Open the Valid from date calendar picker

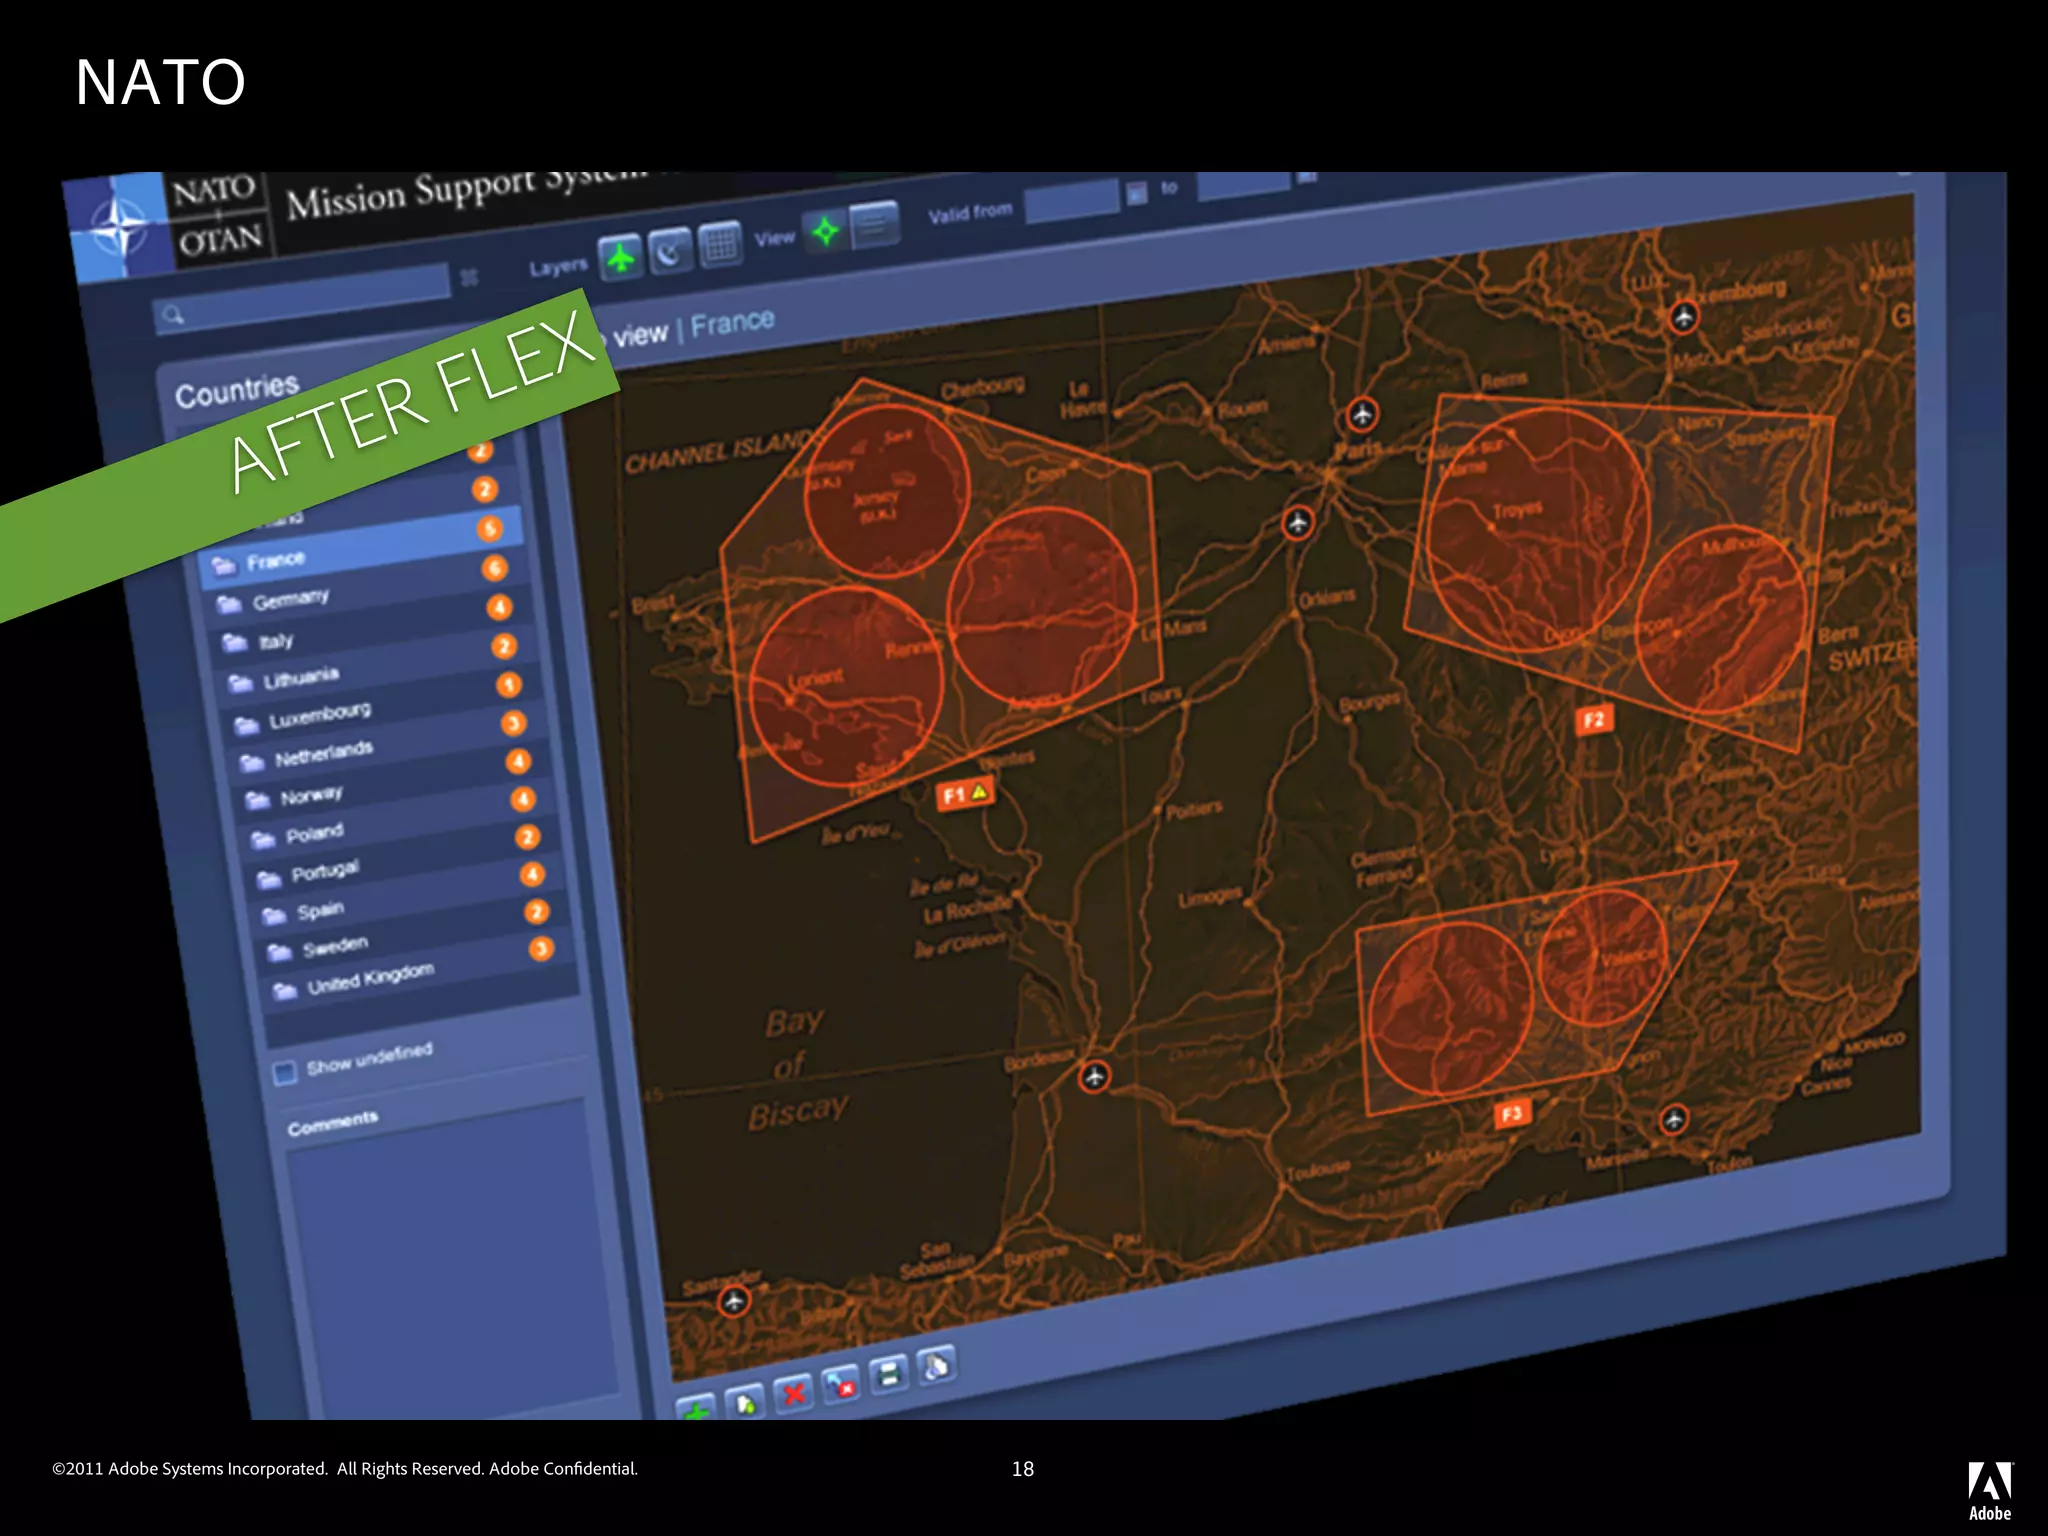coord(1137,193)
